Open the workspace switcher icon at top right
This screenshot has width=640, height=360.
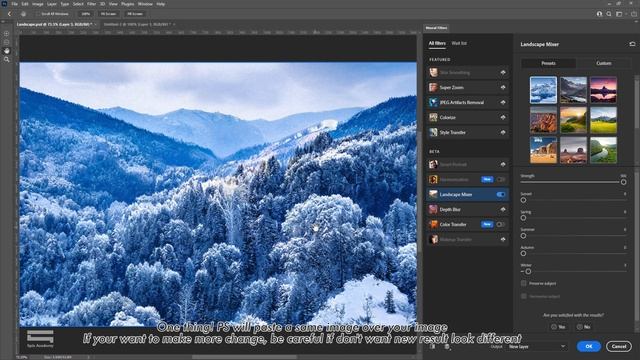coord(620,14)
